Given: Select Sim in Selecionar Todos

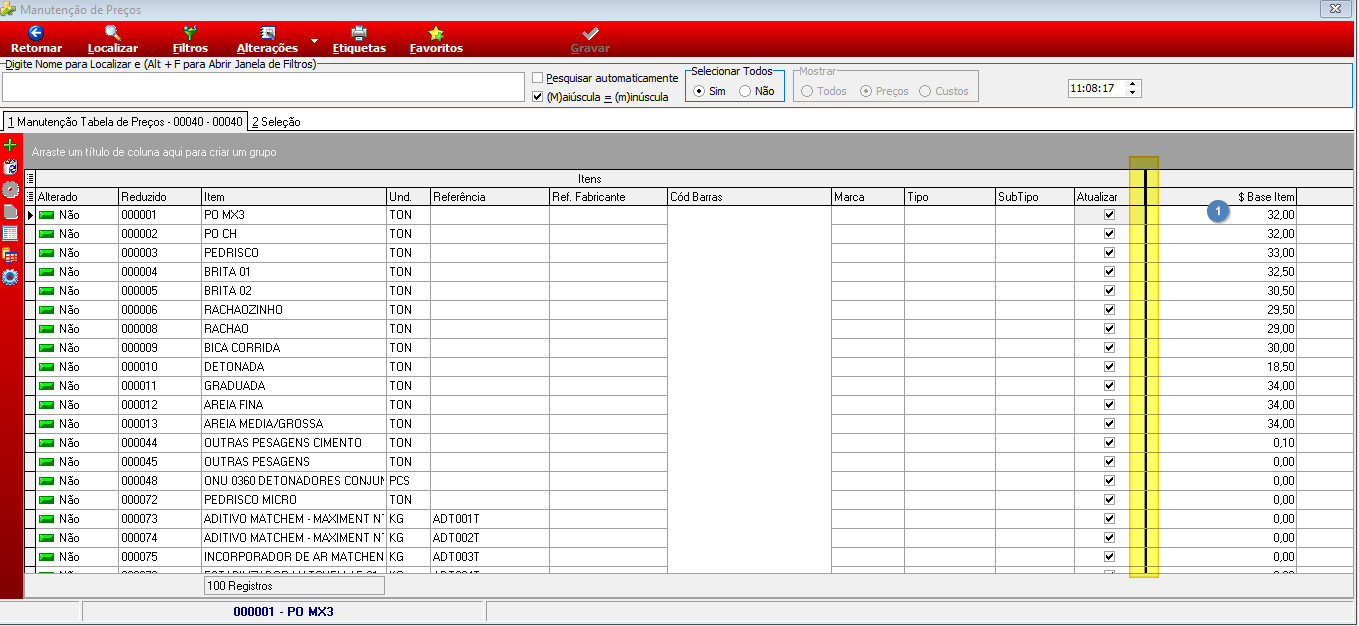Looking at the screenshot, I should 700,91.
